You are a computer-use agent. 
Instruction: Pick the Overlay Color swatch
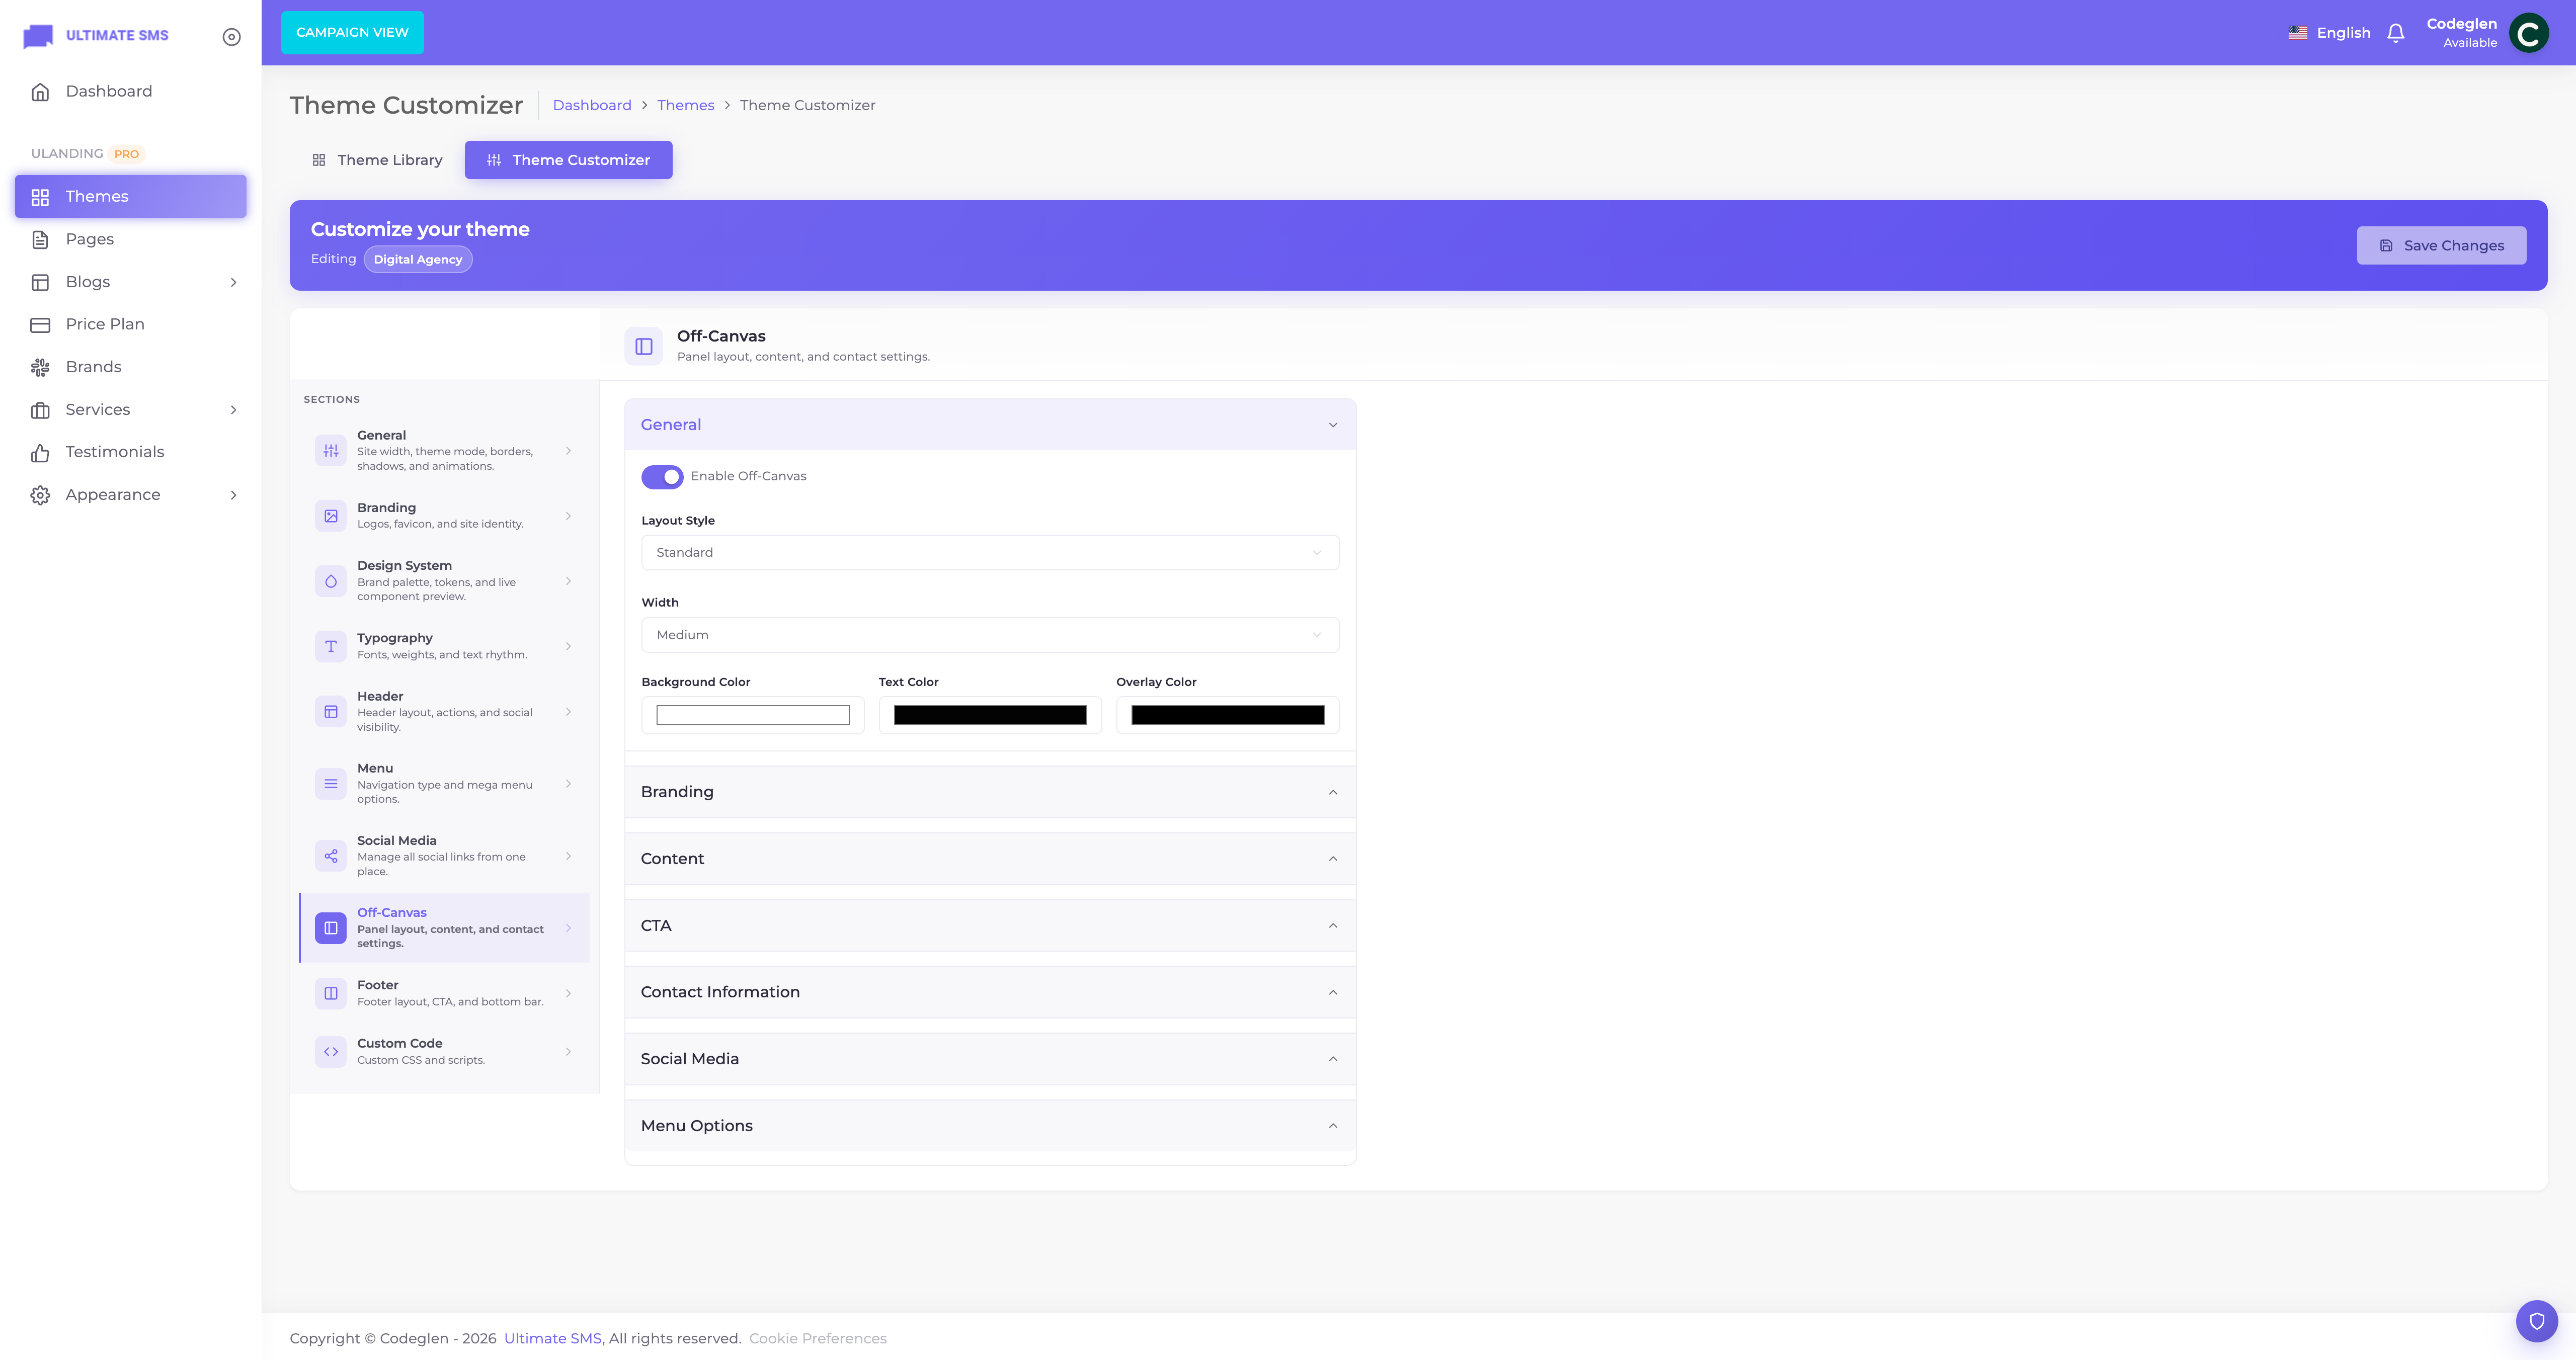pyautogui.click(x=1228, y=715)
